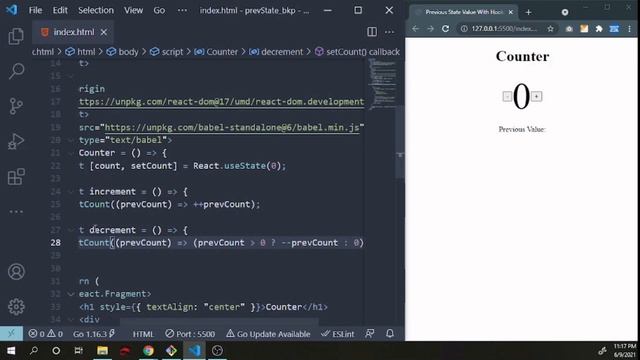Collapse the fold arrow on line 20

click(71, 140)
